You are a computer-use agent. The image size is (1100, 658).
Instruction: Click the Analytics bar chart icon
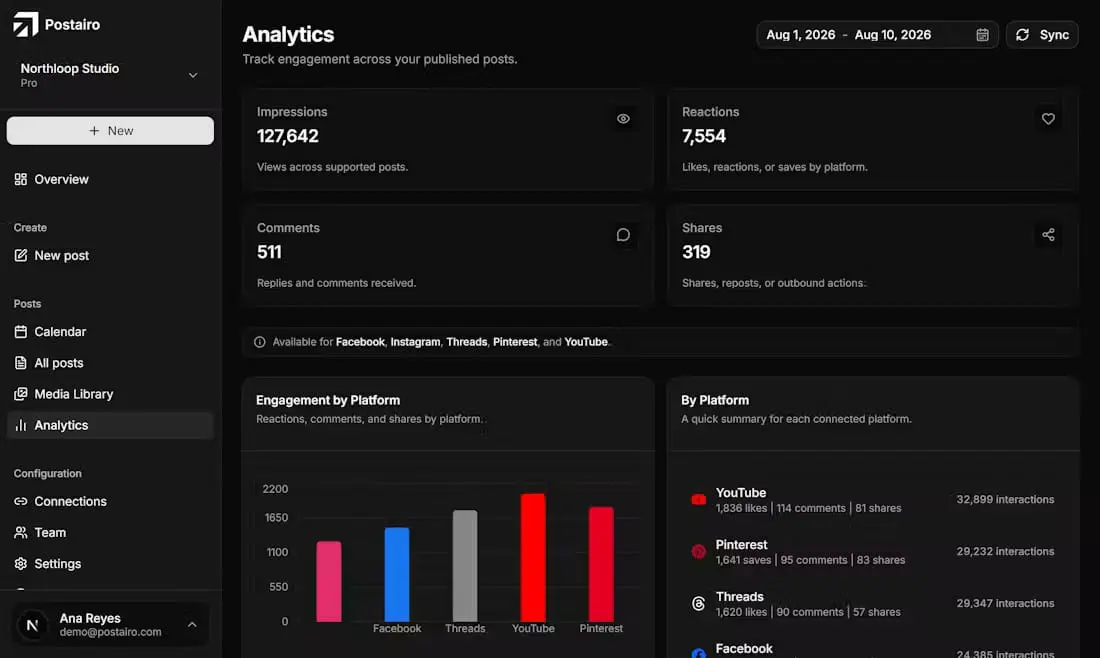tap(20, 425)
